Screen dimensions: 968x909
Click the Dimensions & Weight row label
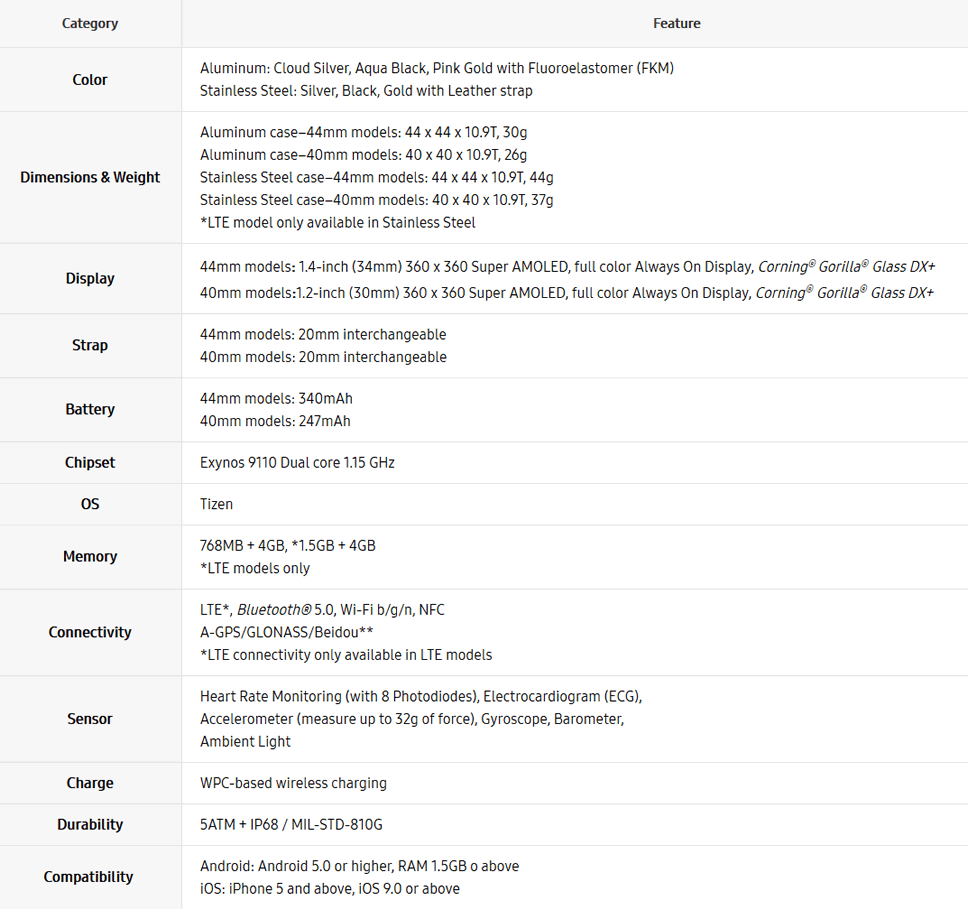[x=90, y=177]
